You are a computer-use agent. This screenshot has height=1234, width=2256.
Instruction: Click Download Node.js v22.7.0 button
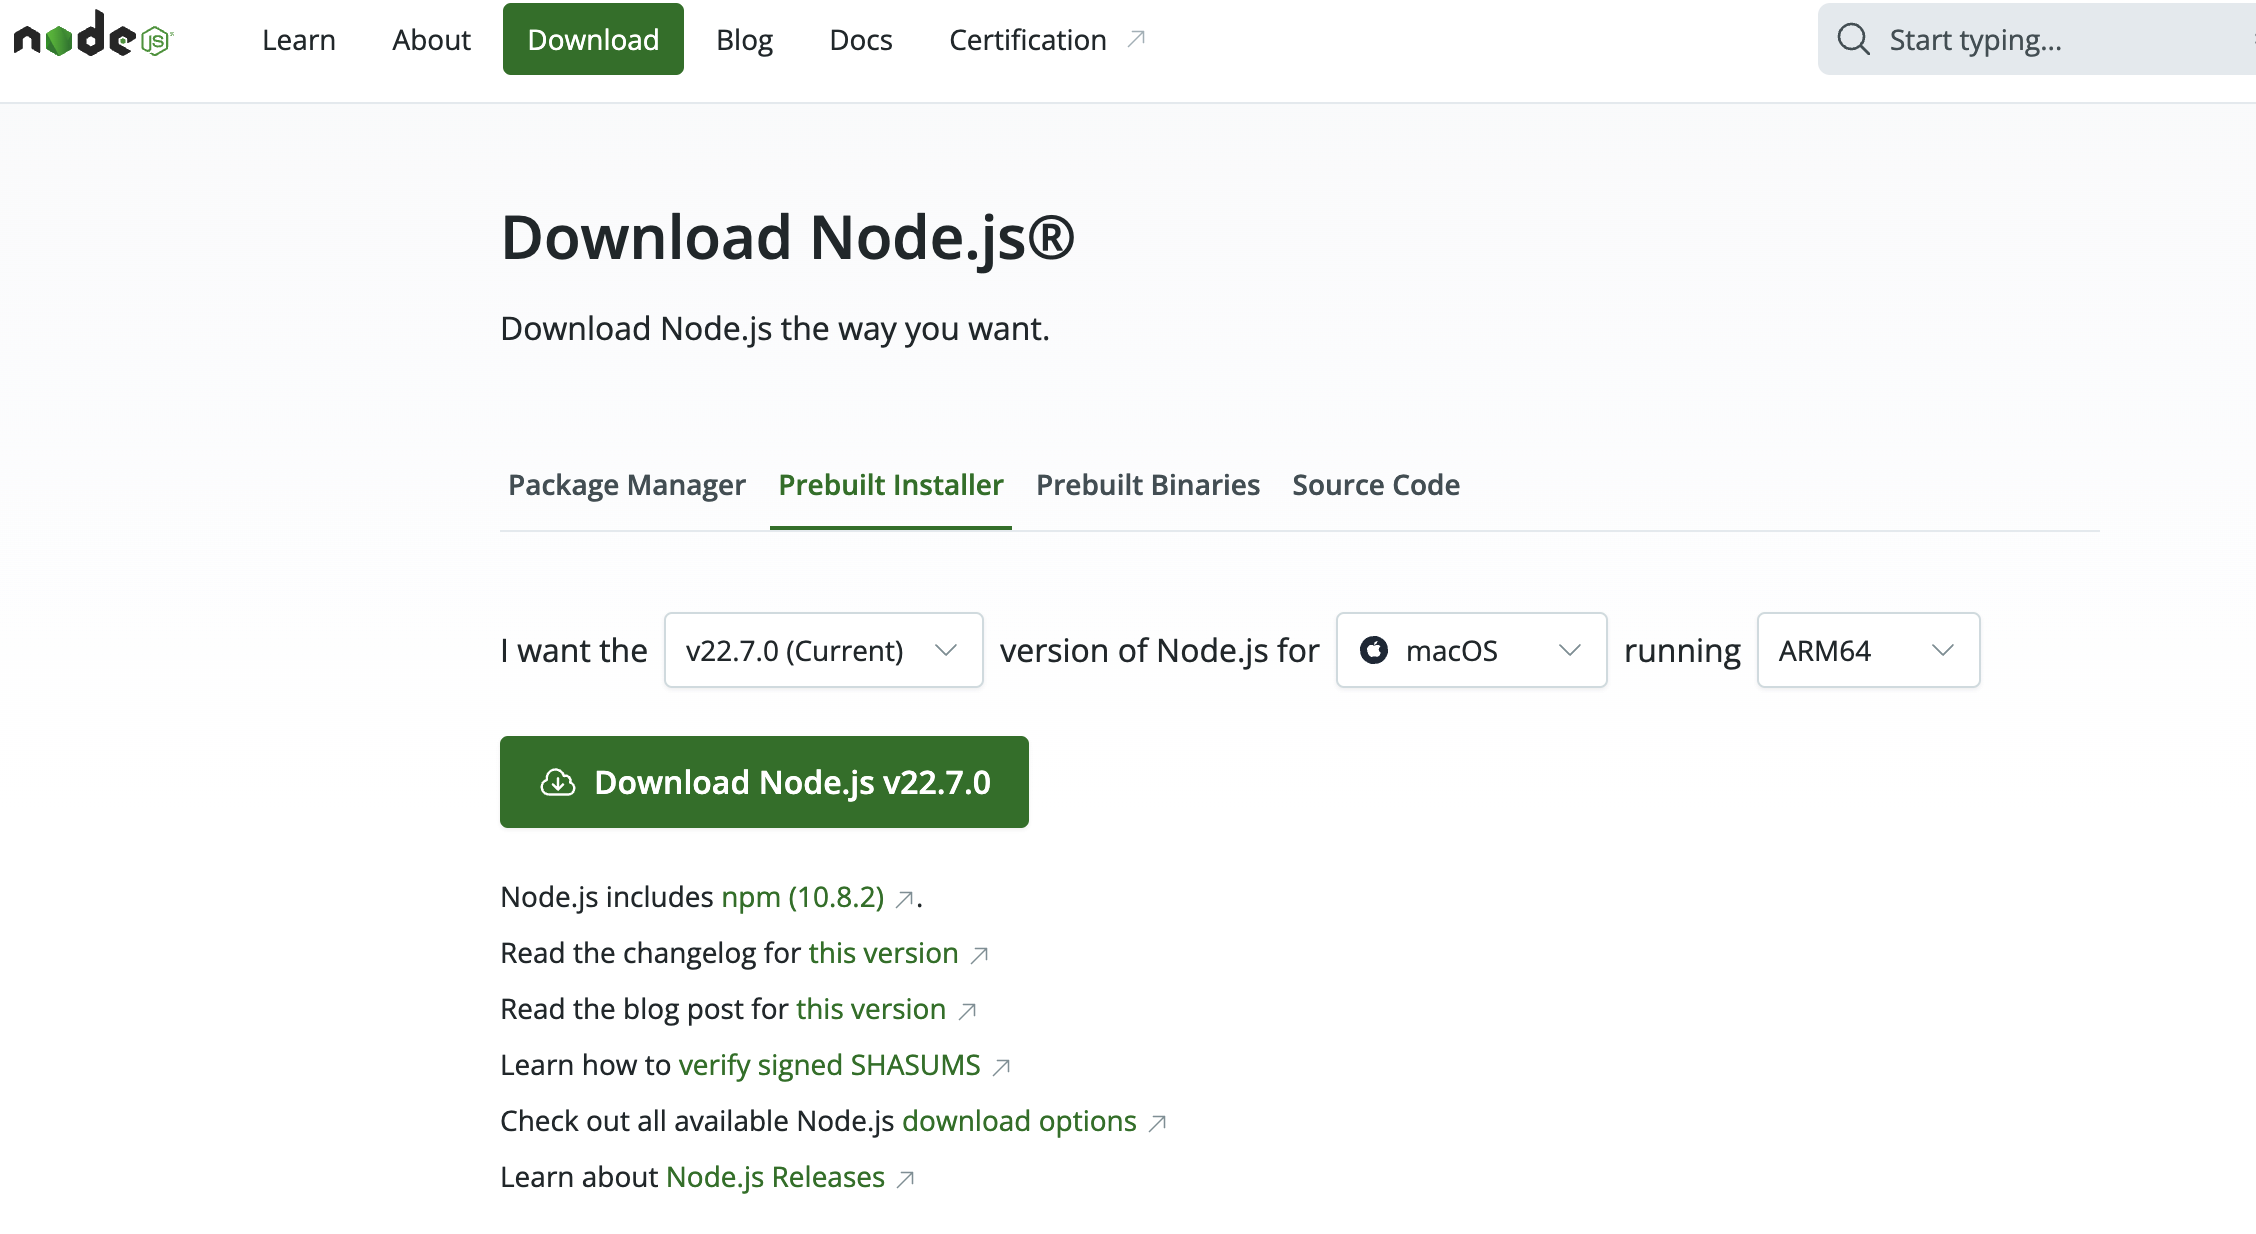tap(764, 783)
